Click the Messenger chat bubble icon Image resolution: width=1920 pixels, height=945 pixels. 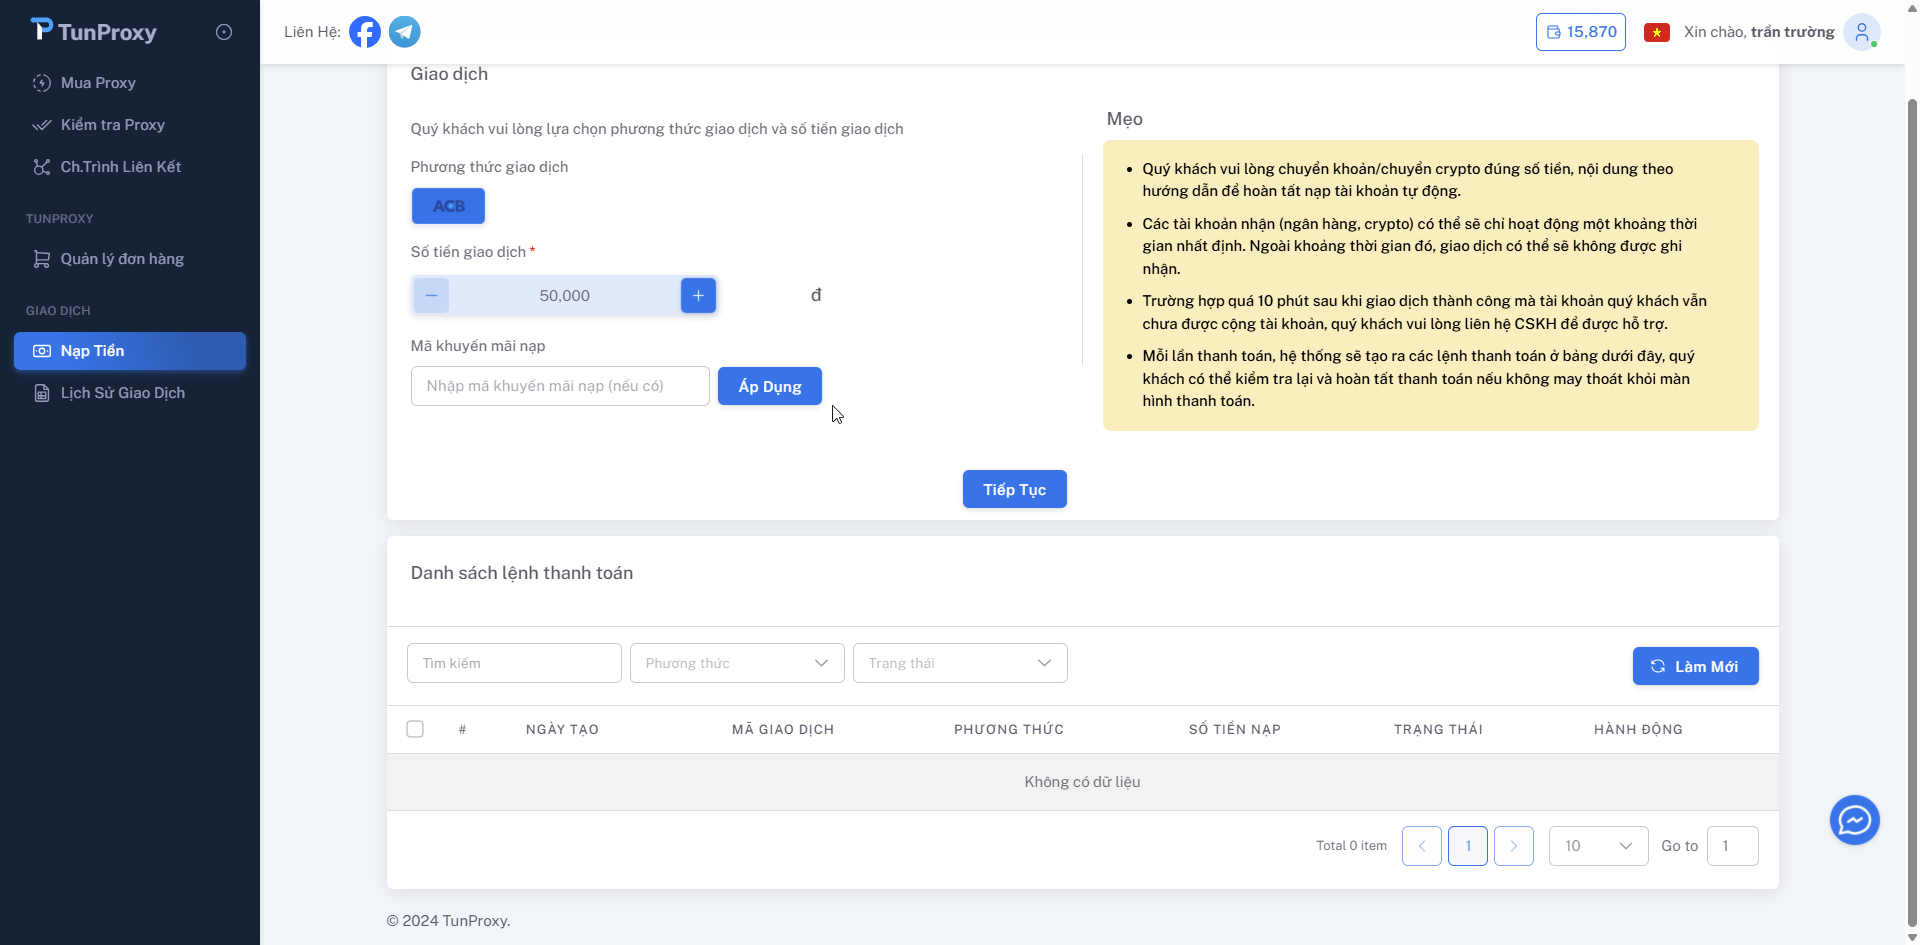click(1854, 820)
